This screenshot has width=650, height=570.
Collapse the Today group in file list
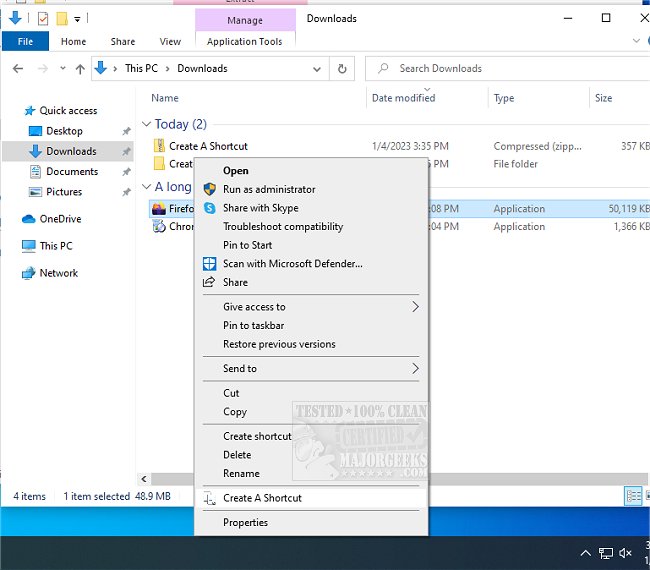[x=146, y=125]
